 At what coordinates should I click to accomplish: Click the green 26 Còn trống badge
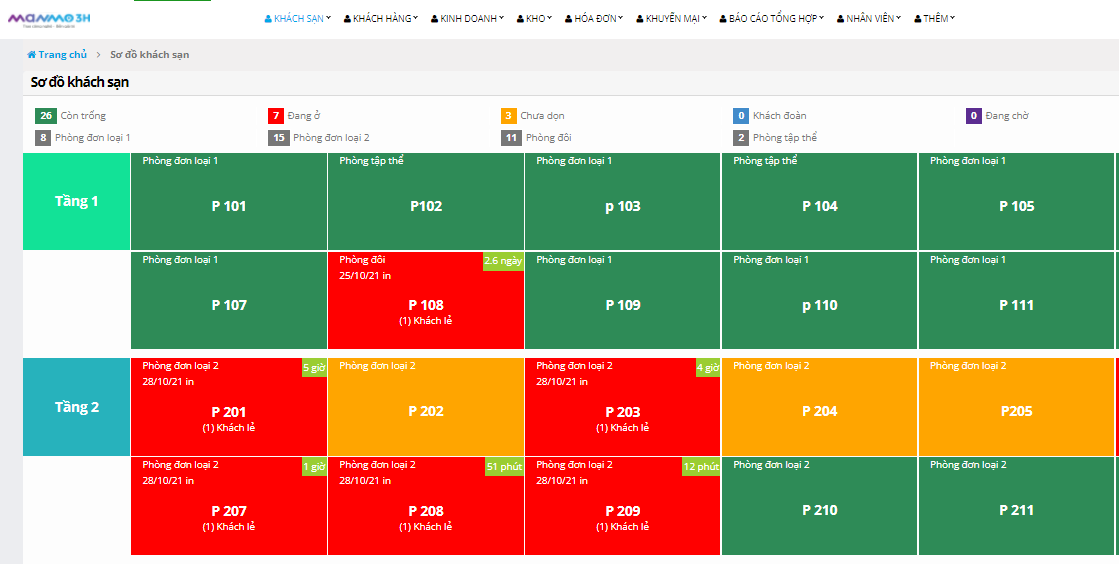pos(45,116)
